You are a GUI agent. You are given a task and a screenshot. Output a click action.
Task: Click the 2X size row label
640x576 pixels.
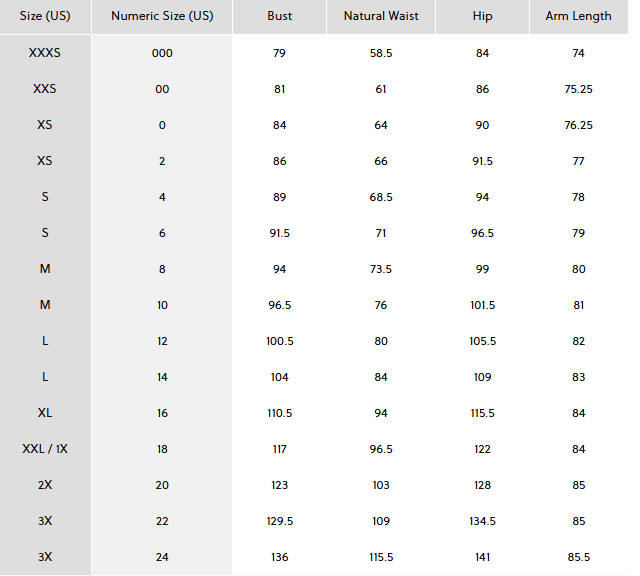(x=45, y=485)
